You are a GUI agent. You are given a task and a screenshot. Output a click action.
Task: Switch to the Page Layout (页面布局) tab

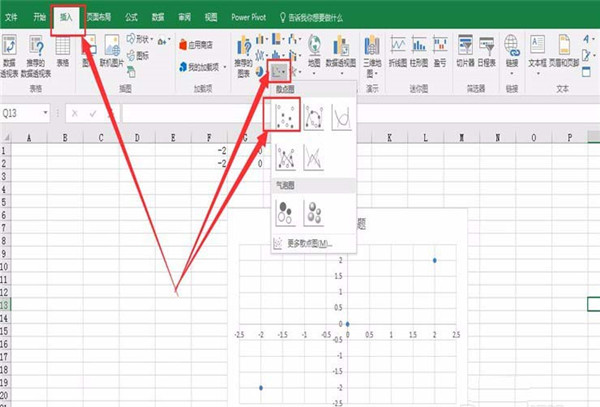[x=98, y=17]
